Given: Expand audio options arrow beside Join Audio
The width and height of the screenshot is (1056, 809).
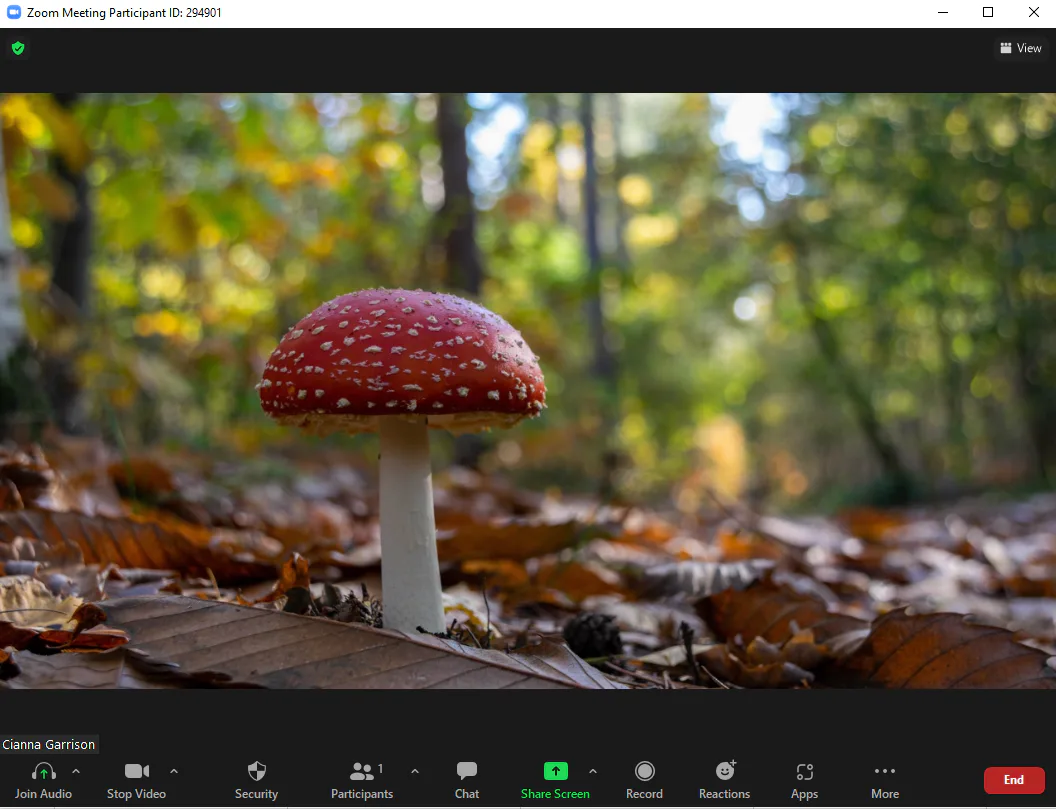Looking at the screenshot, I should [x=76, y=771].
